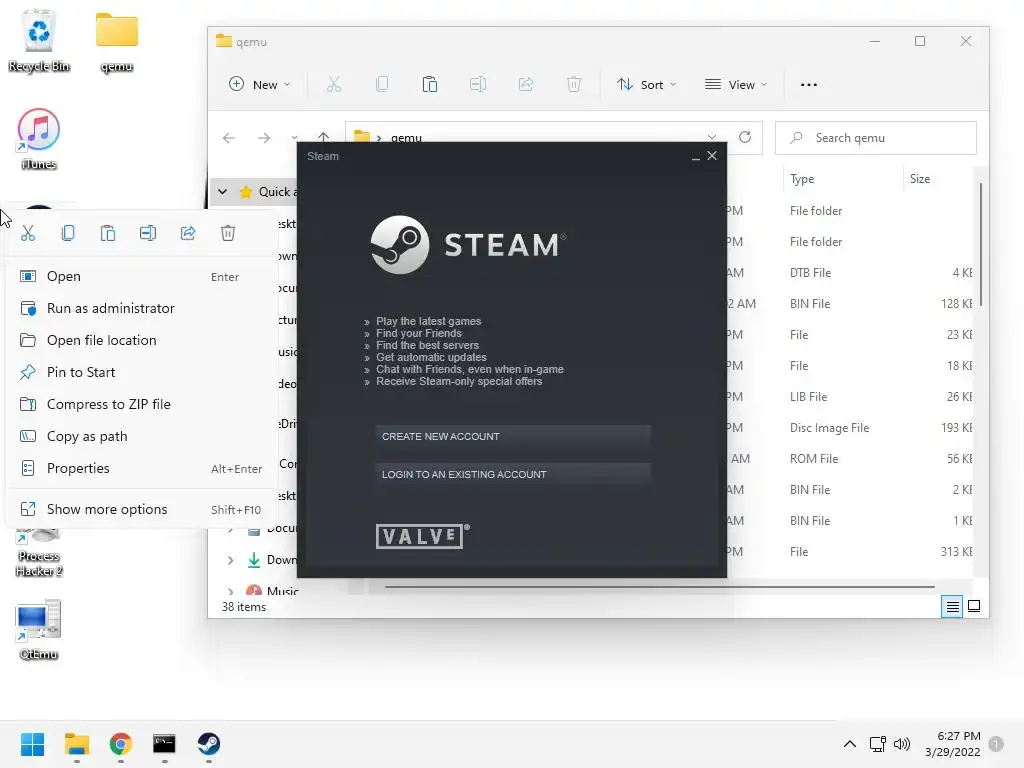
Task: Select the Disc Image File row
Action: point(849,428)
